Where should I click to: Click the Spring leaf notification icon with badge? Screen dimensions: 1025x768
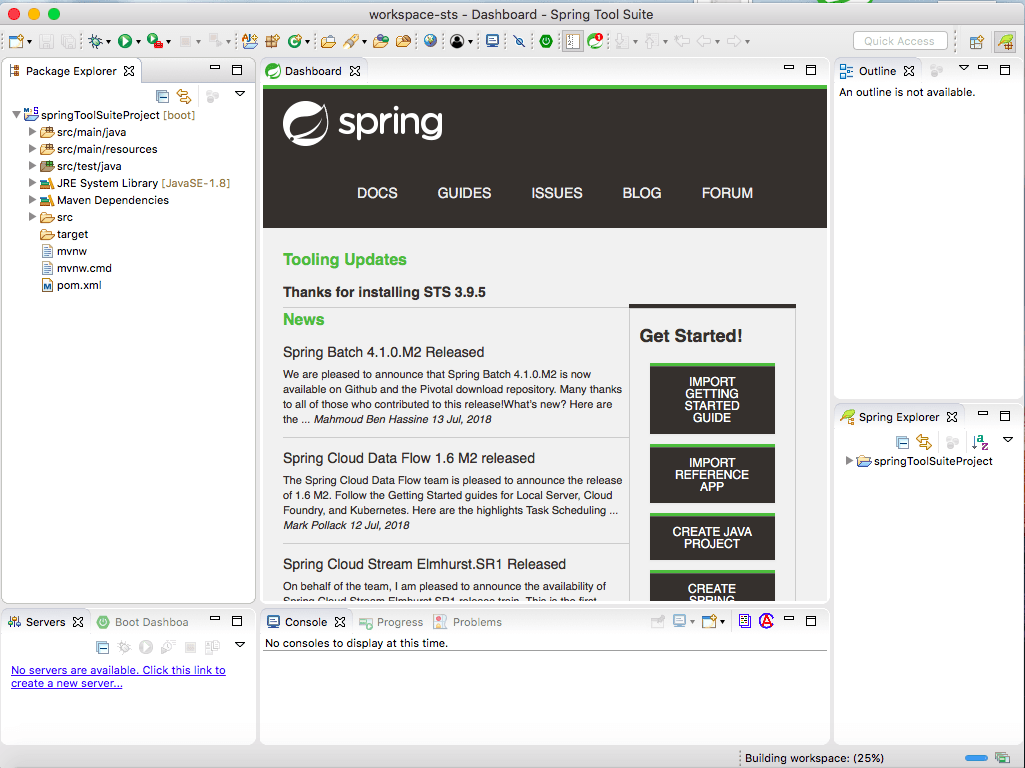tap(596, 41)
